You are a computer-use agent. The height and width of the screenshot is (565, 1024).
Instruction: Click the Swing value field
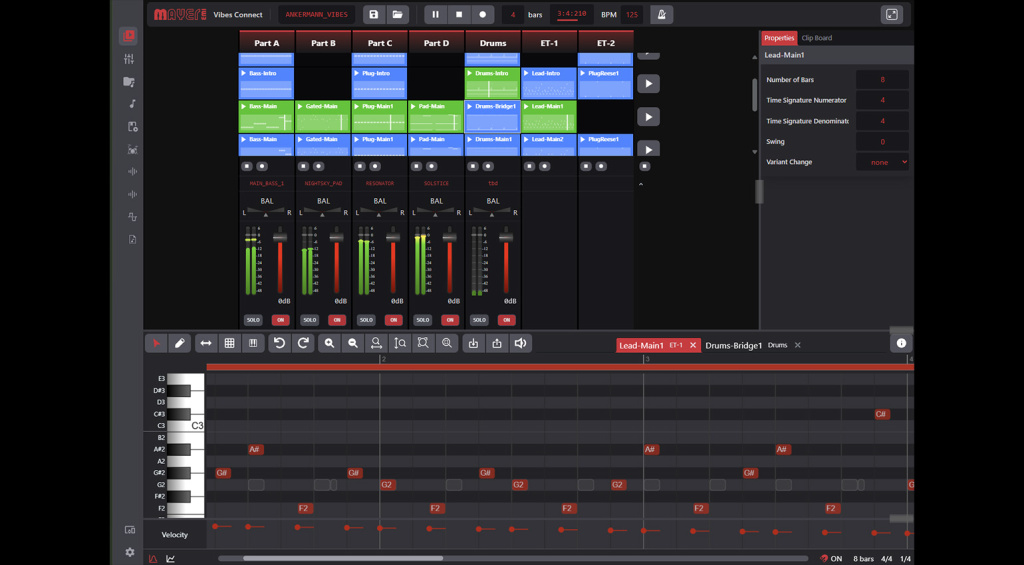tap(882, 142)
